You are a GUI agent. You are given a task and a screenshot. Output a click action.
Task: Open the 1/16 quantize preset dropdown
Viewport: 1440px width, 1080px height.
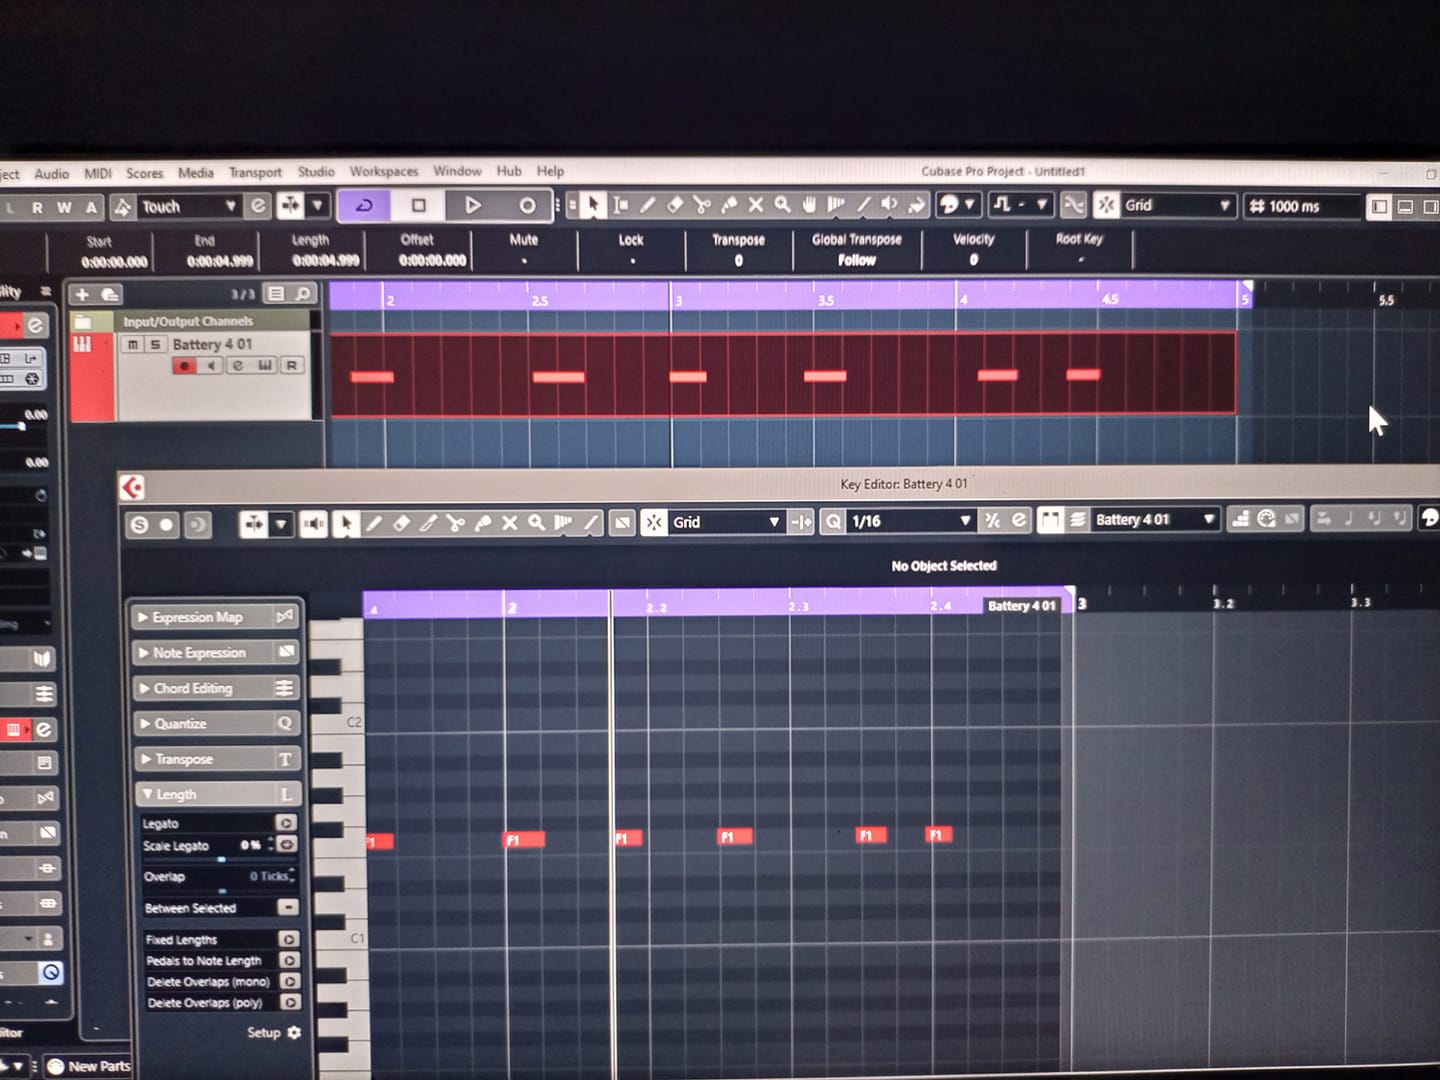click(911, 521)
